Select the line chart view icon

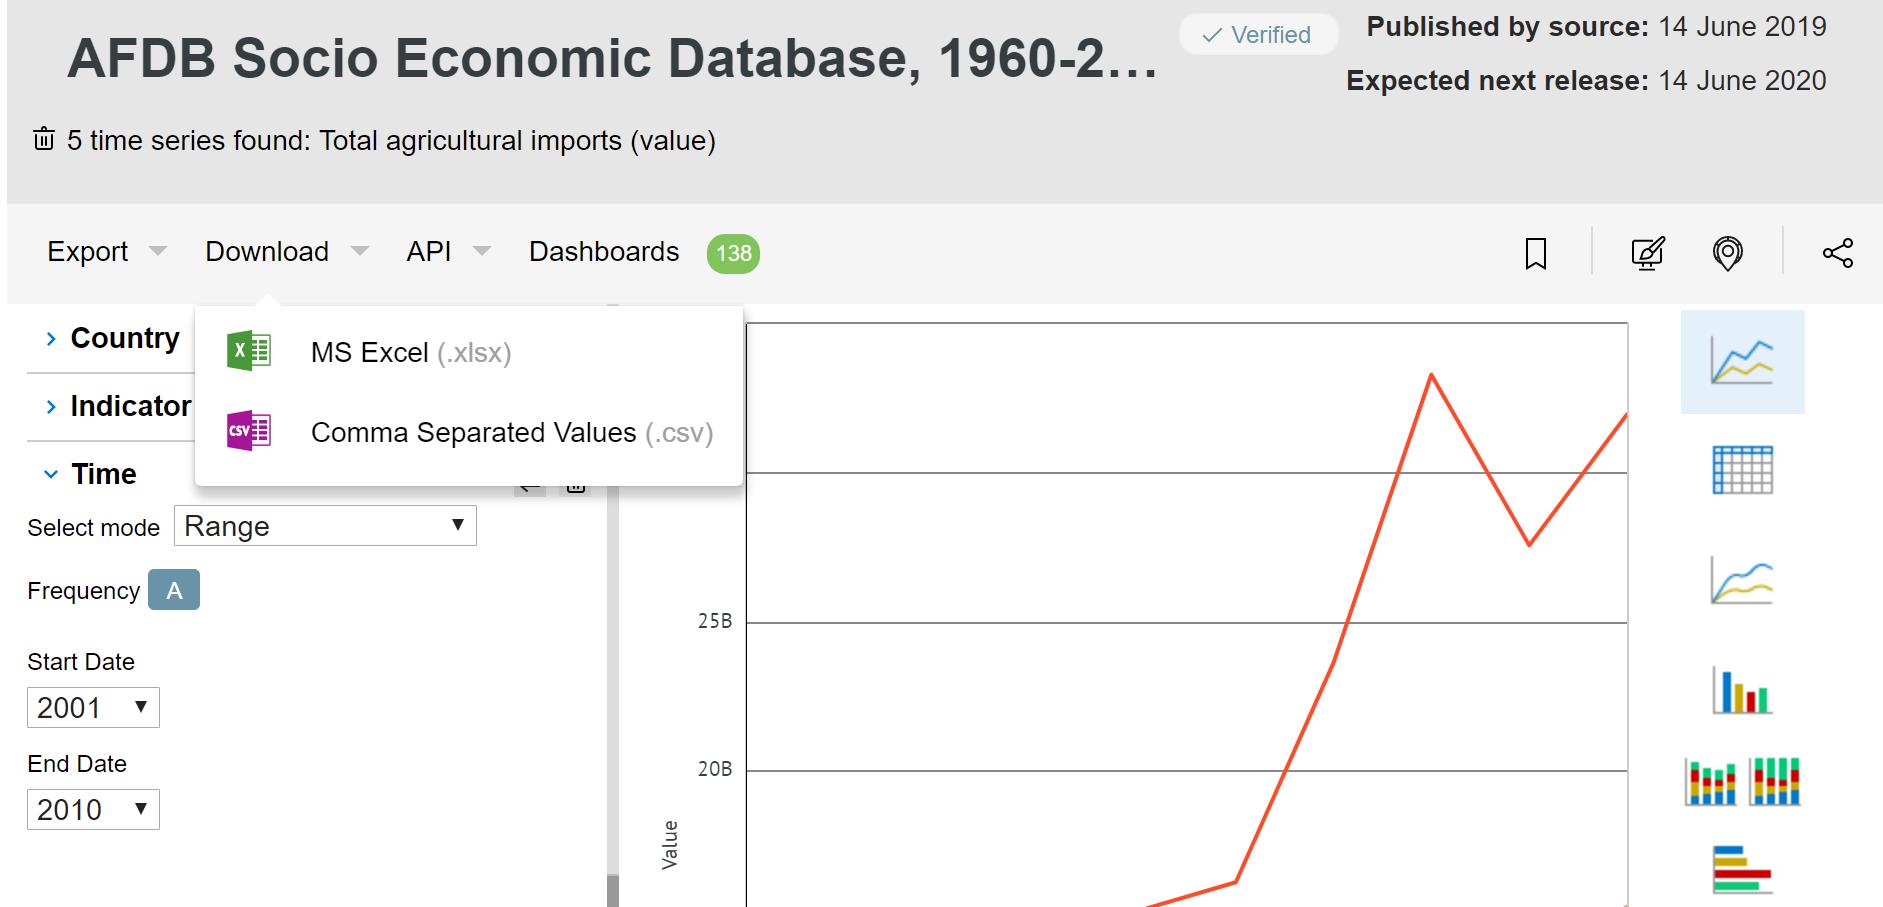click(x=1742, y=362)
